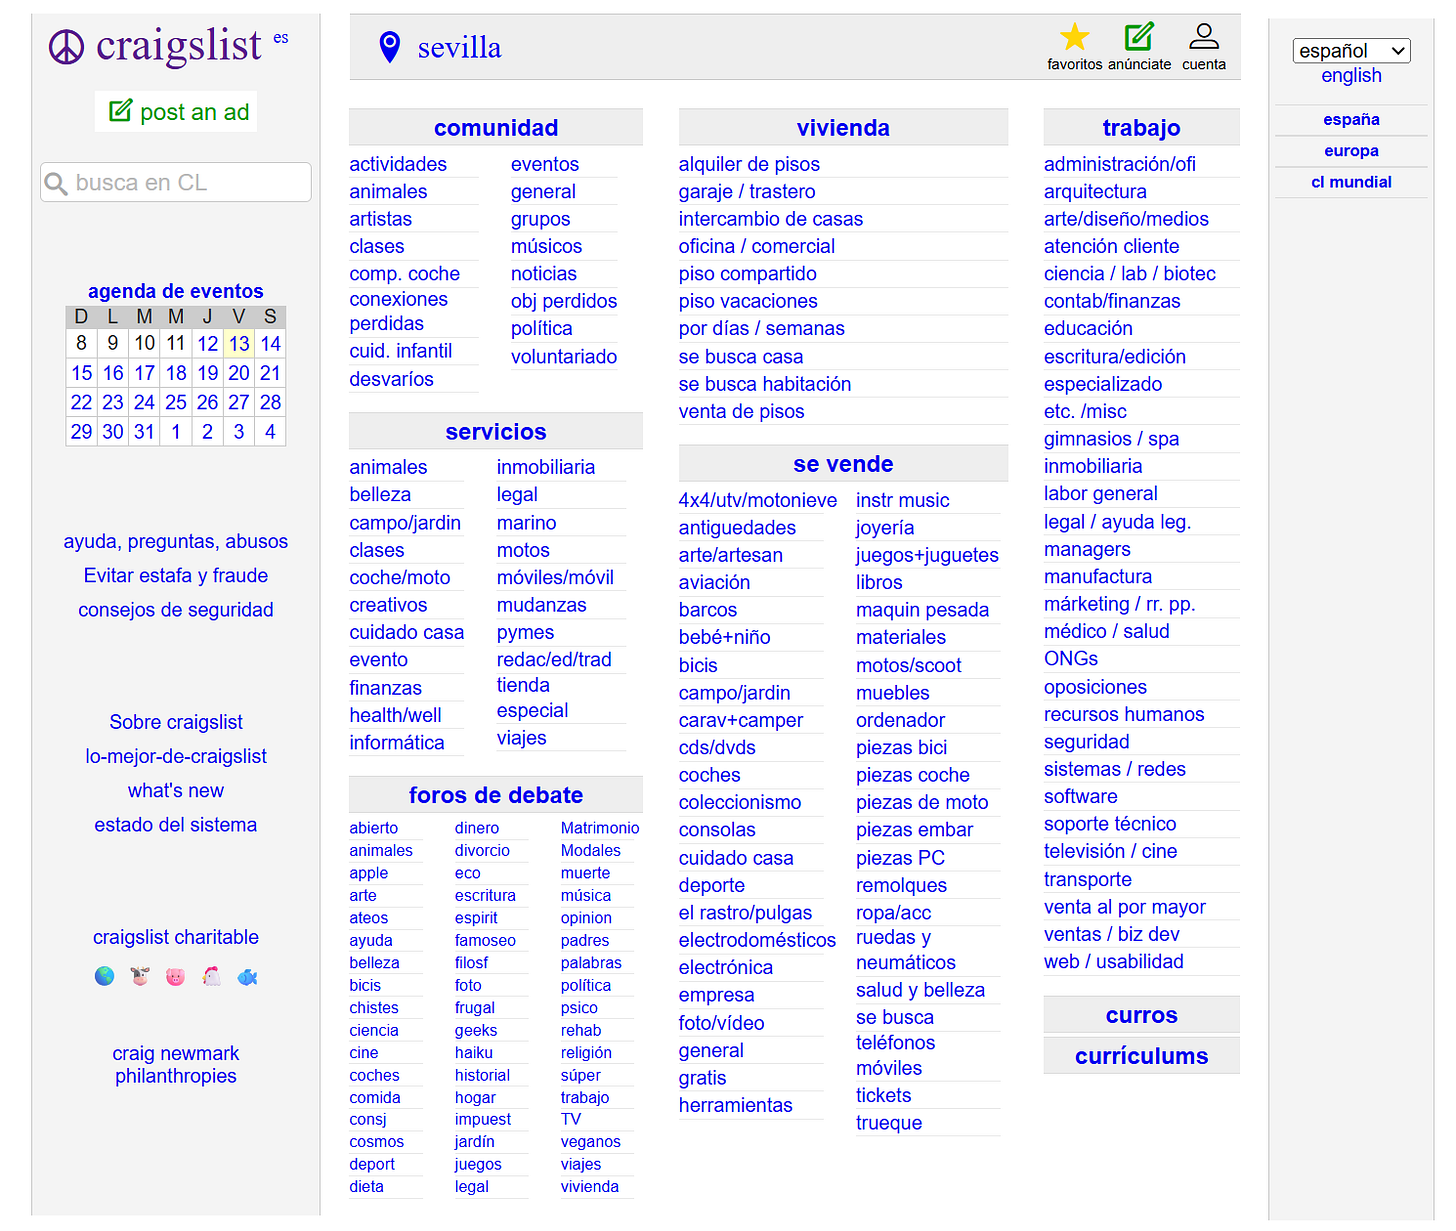The width and height of the screenshot is (1456, 1231).
Task: Click the pig emoji under craigslist charitable
Action: click(176, 976)
